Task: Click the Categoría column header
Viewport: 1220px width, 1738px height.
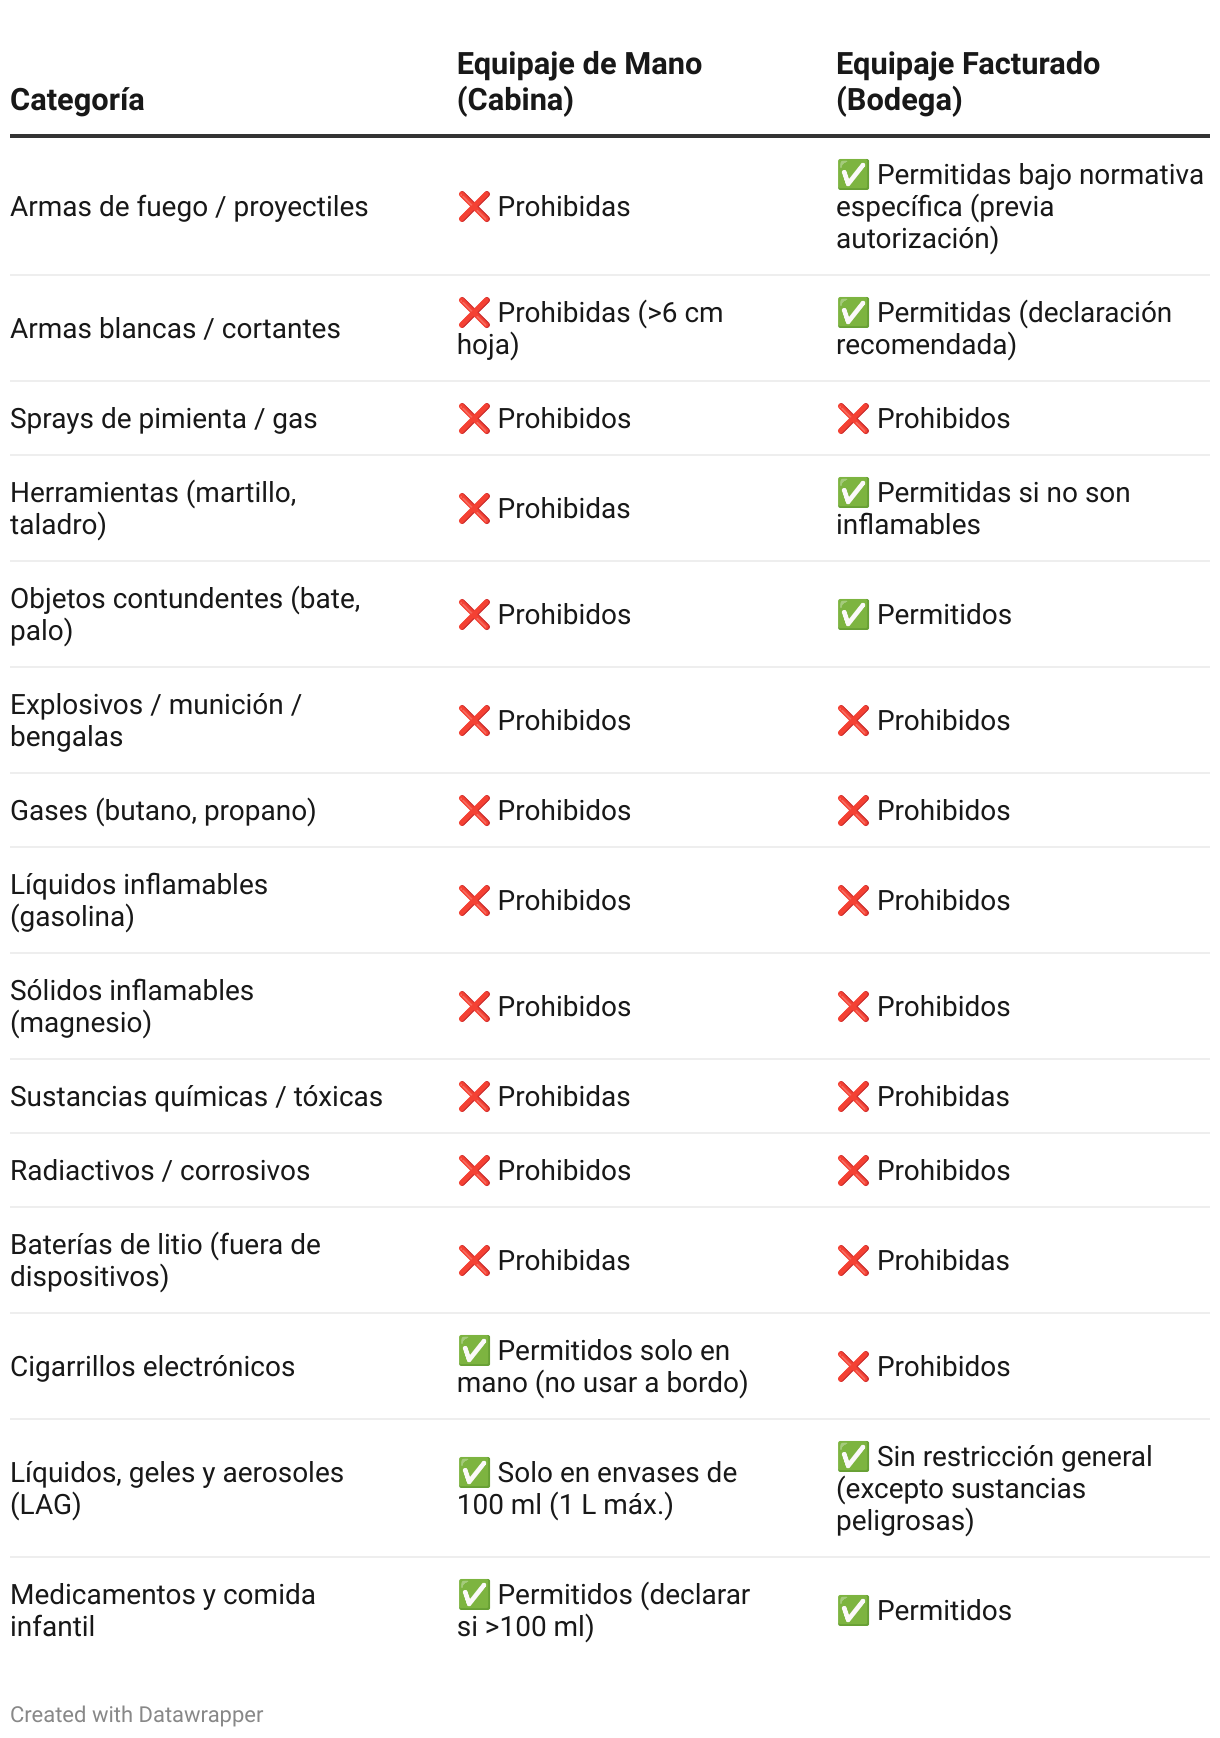Action: (77, 100)
